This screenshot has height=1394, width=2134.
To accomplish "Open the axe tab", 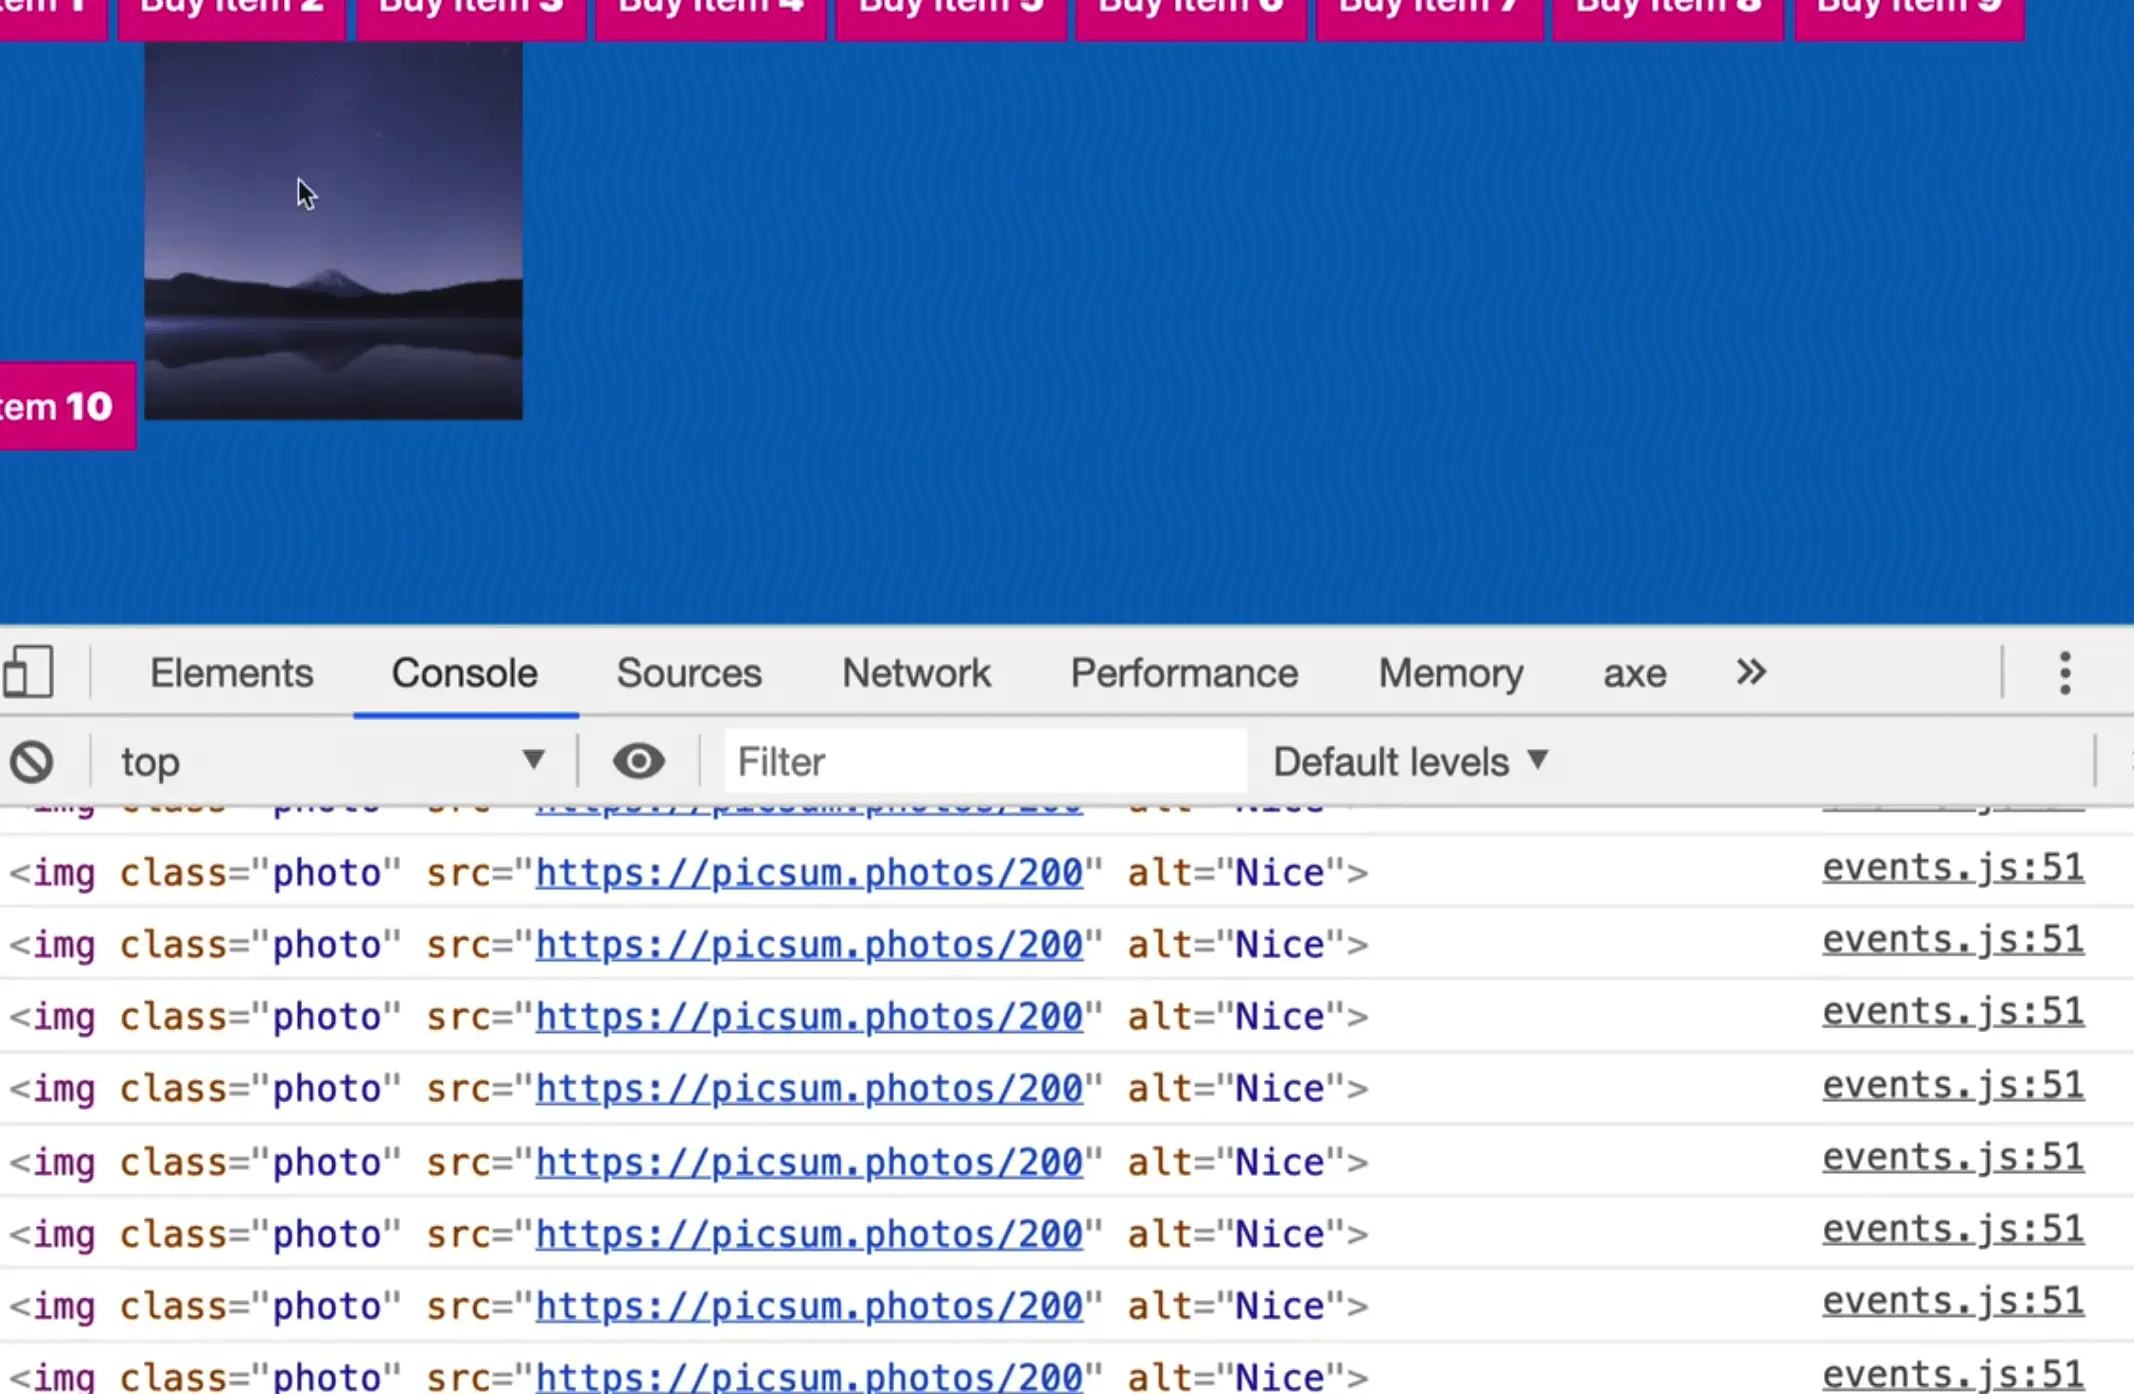I will [x=1634, y=673].
